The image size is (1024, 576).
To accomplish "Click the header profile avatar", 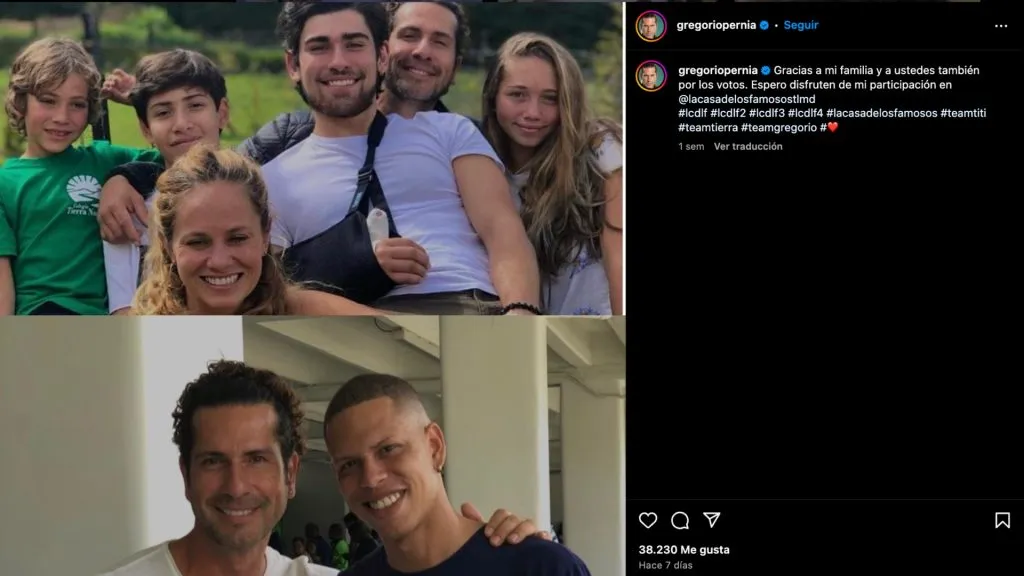I will [x=651, y=25].
